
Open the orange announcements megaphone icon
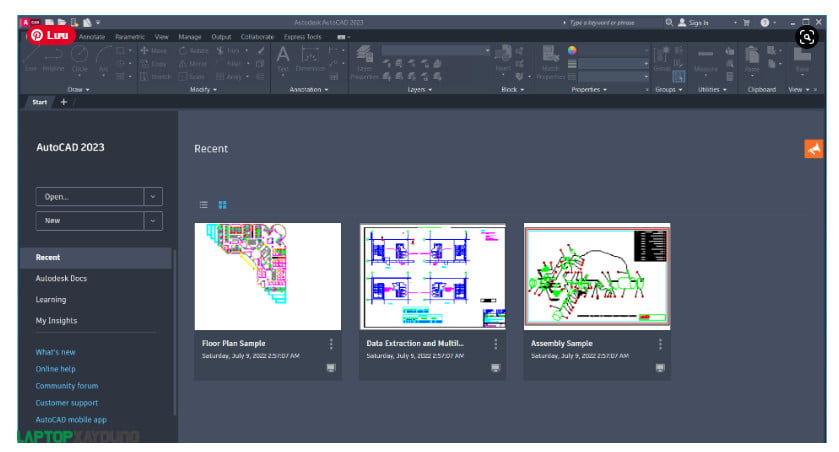[x=814, y=149]
